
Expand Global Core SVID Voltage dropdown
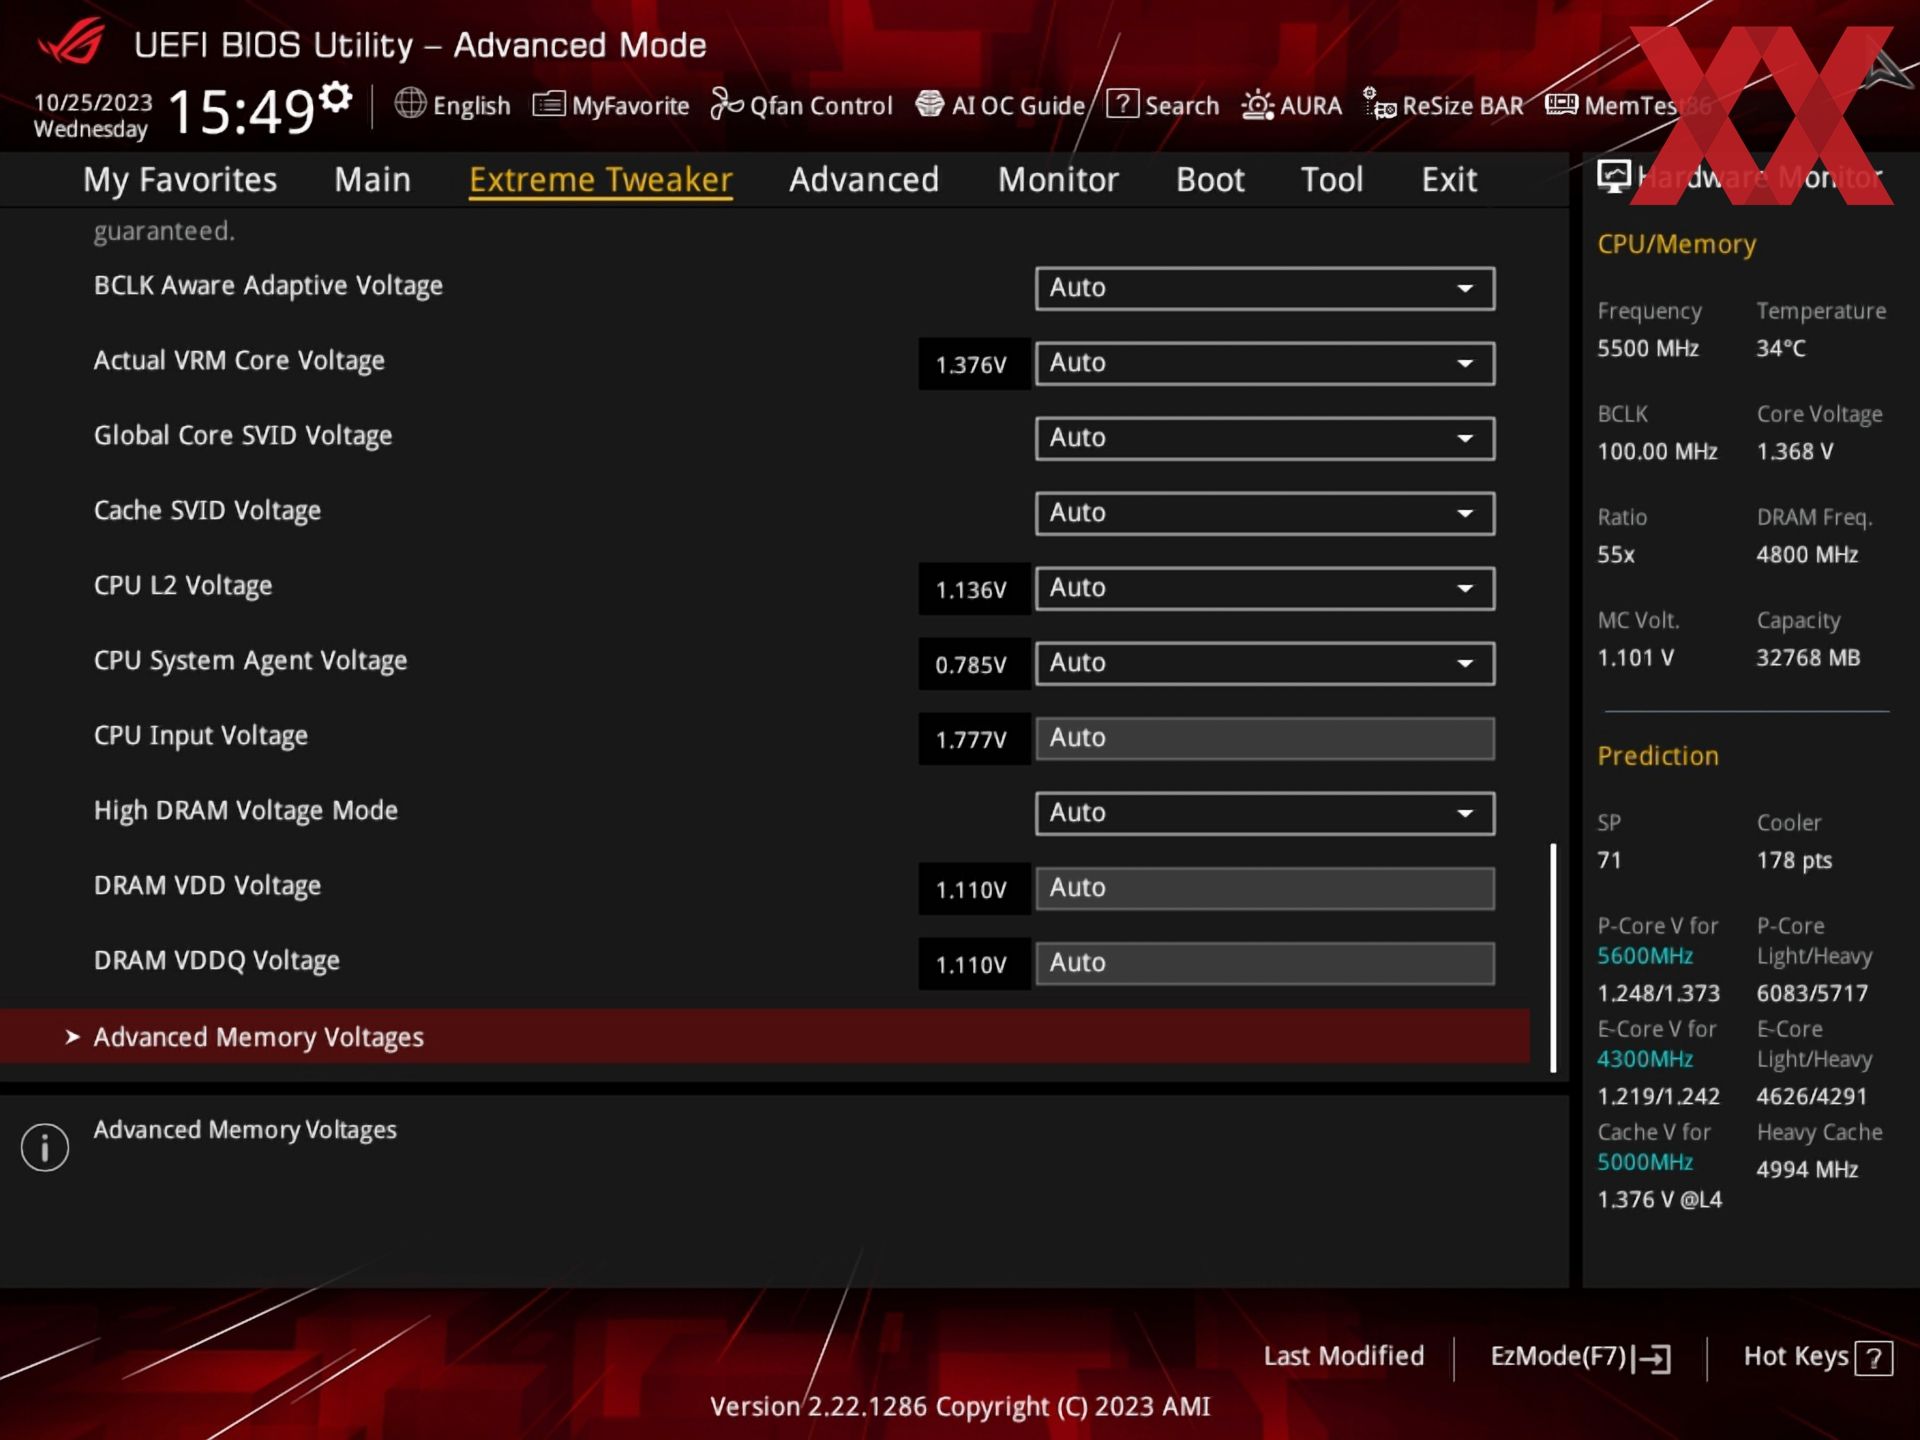pyautogui.click(x=1265, y=438)
